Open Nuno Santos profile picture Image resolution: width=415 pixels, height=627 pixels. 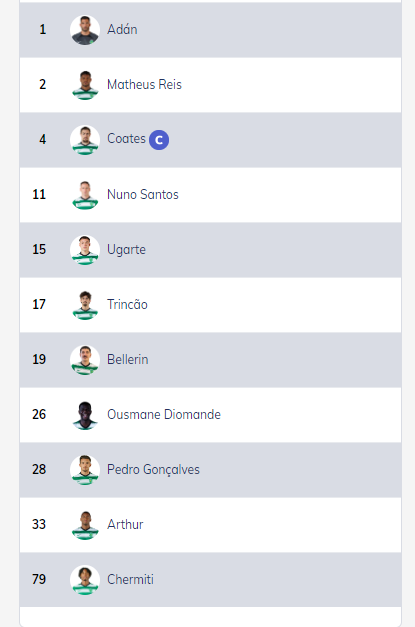click(x=85, y=195)
